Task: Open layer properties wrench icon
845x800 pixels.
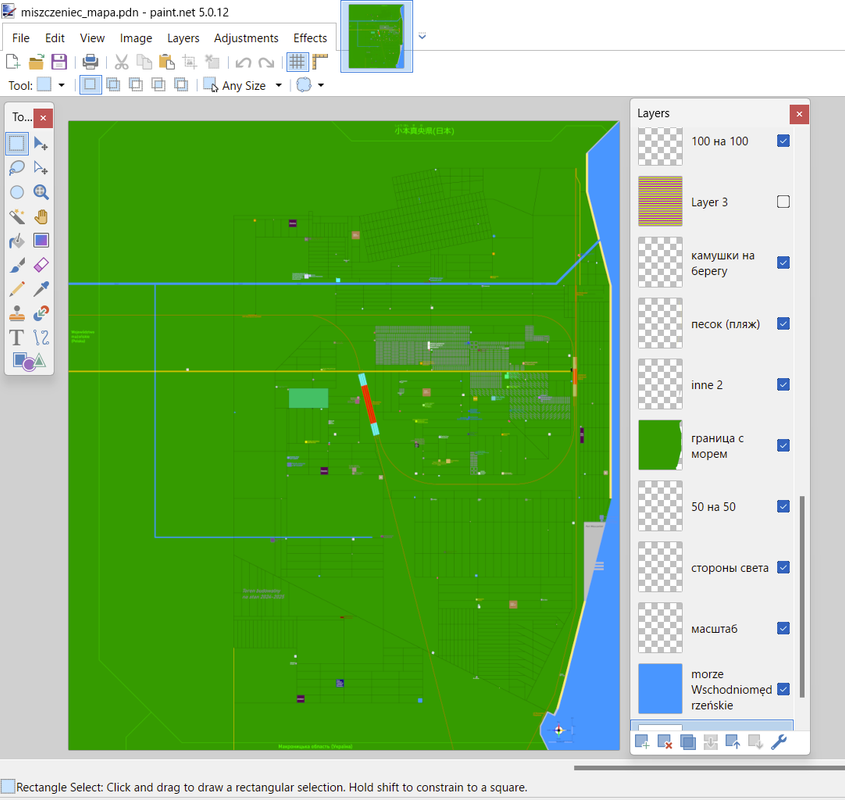Action: pos(779,742)
